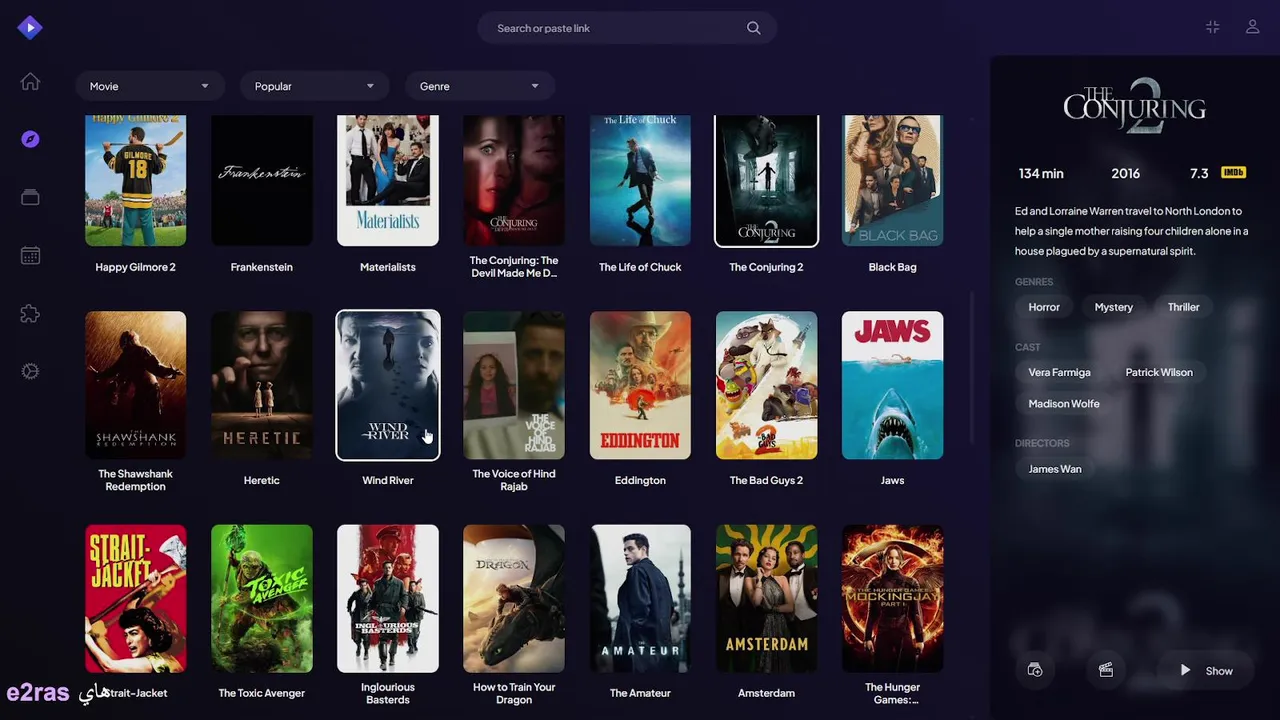Select The Shawshank Redemption poster
This screenshot has height=720, width=1280.
pyautogui.click(x=135, y=385)
